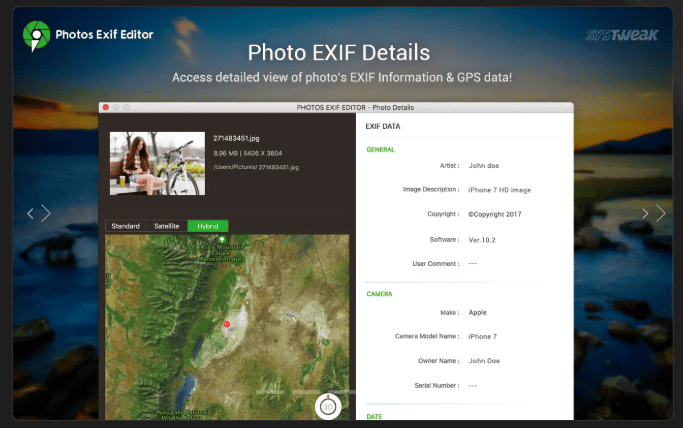The image size is (683, 428).
Task: Click the red location pin on map
Action: point(227,324)
